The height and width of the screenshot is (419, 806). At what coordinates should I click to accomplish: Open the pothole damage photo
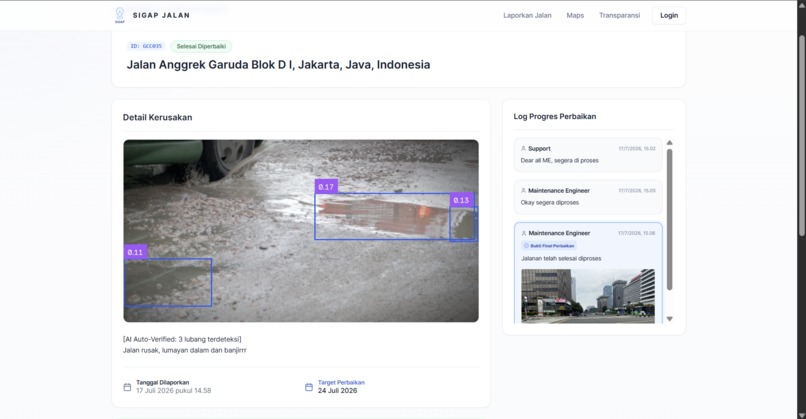coord(301,231)
